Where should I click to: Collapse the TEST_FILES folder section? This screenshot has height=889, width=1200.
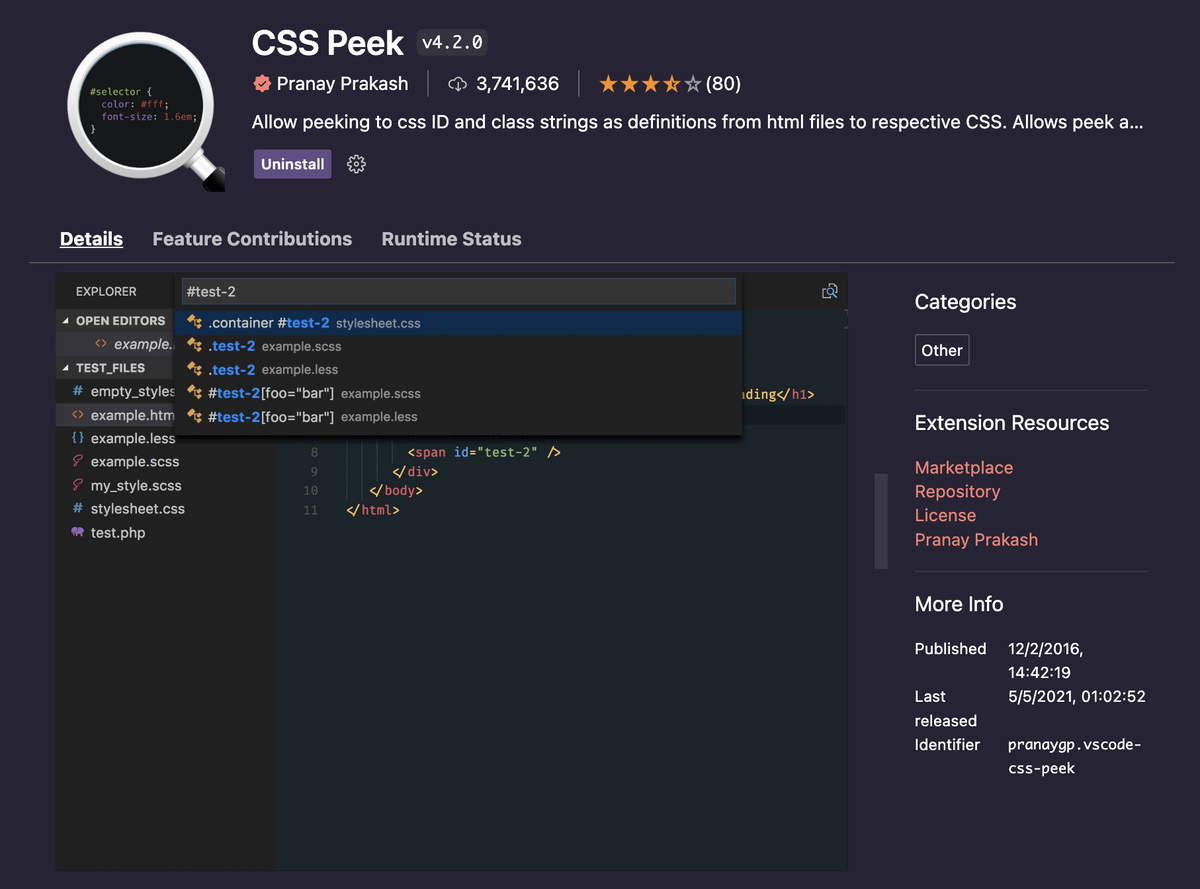(x=67, y=368)
